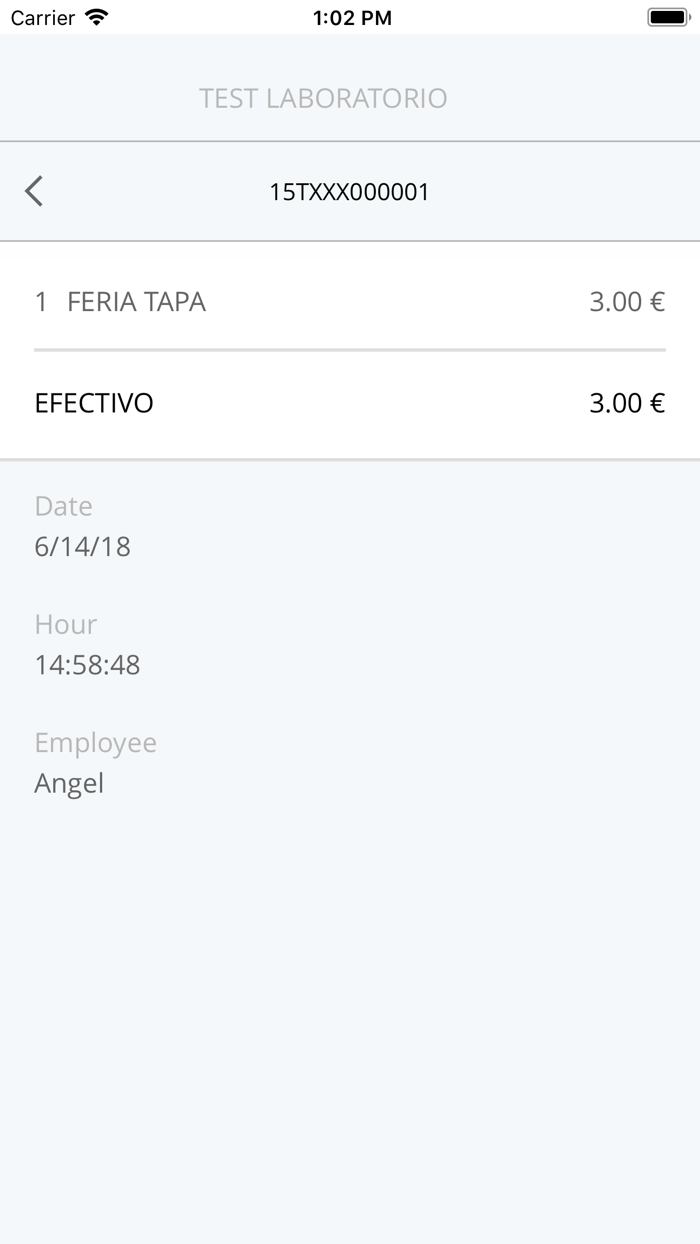Tap the time value 14:58:48
Screen dimensions: 700x1244
point(88,664)
